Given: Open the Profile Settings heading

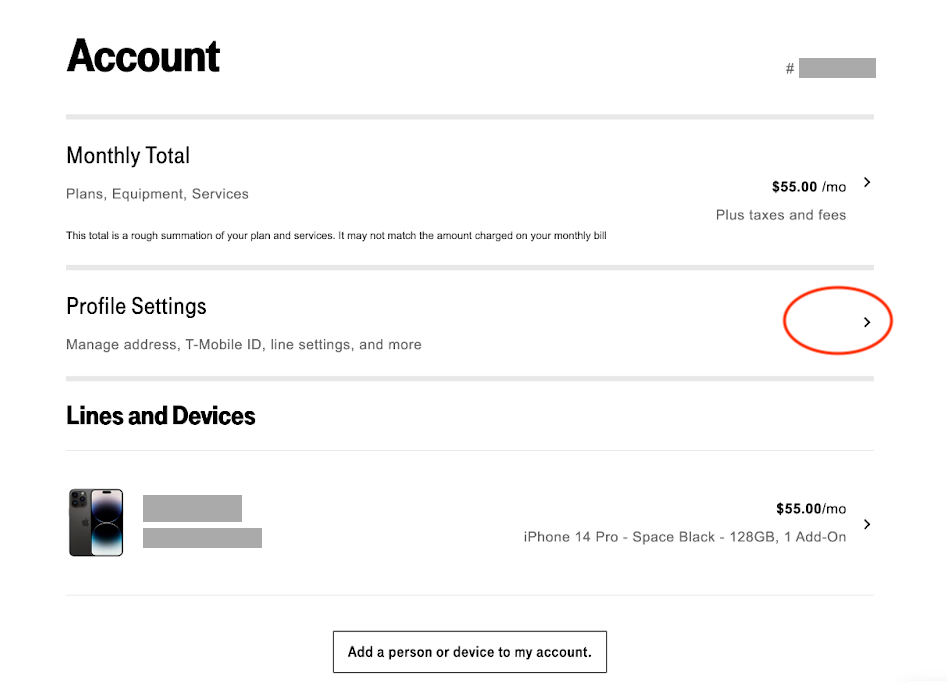Looking at the screenshot, I should [136, 306].
